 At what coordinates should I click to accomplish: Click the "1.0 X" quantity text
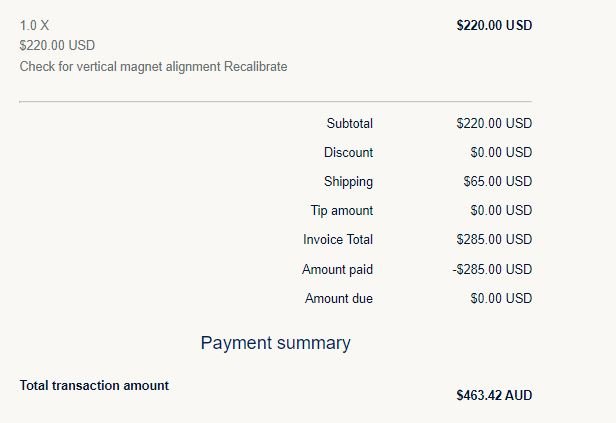[x=34, y=24]
